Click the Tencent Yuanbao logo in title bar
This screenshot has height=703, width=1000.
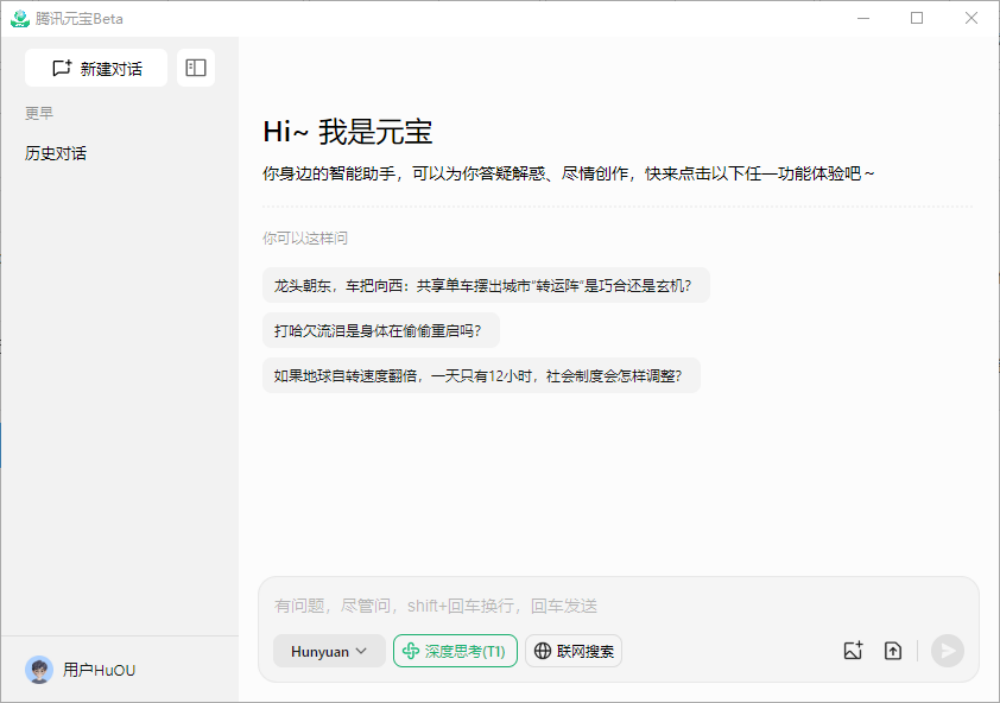20,19
